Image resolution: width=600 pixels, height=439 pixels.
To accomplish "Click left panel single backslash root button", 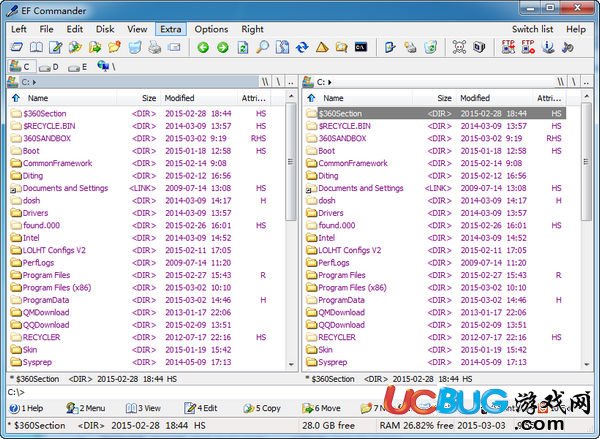I will [x=278, y=82].
